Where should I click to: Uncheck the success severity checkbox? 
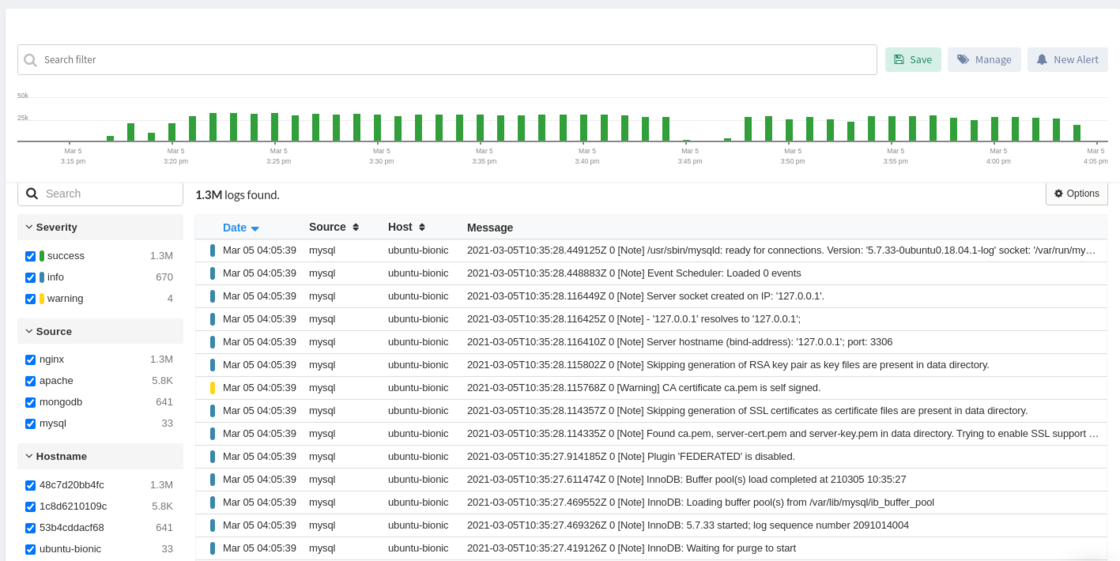click(30, 256)
